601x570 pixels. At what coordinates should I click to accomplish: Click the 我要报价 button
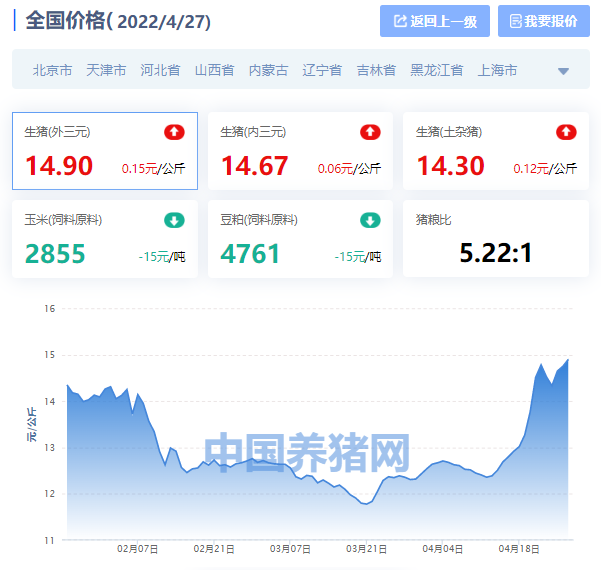click(x=544, y=21)
